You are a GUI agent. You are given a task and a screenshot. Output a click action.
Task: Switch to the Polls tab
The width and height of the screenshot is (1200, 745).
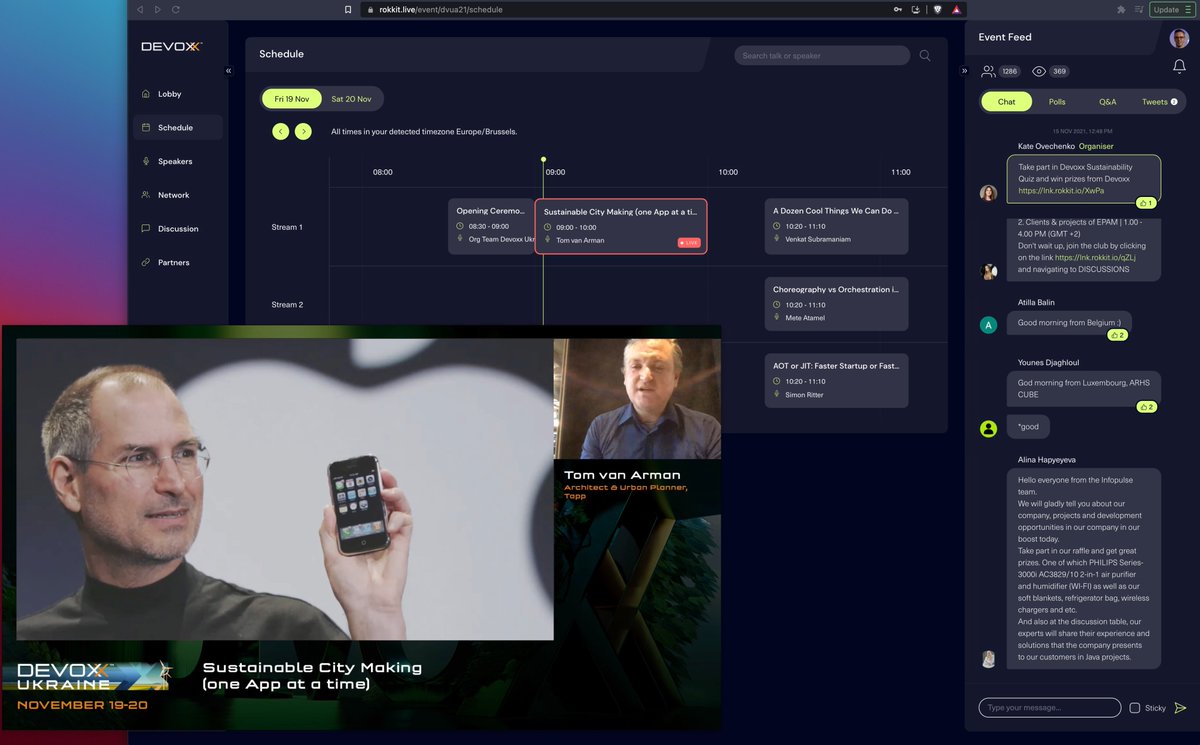point(1057,102)
